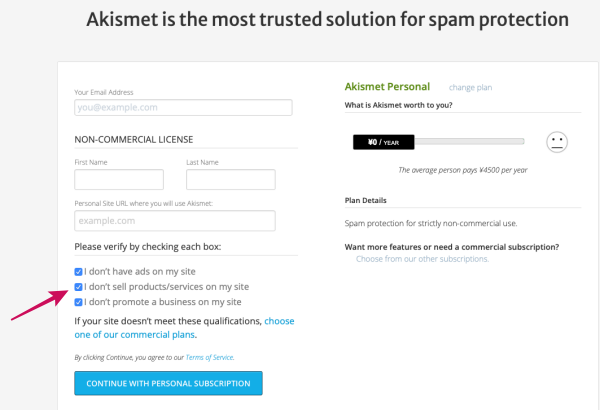This screenshot has height=410, width=600.
Task: Click the "change plan" link
Action: pyautogui.click(x=470, y=88)
